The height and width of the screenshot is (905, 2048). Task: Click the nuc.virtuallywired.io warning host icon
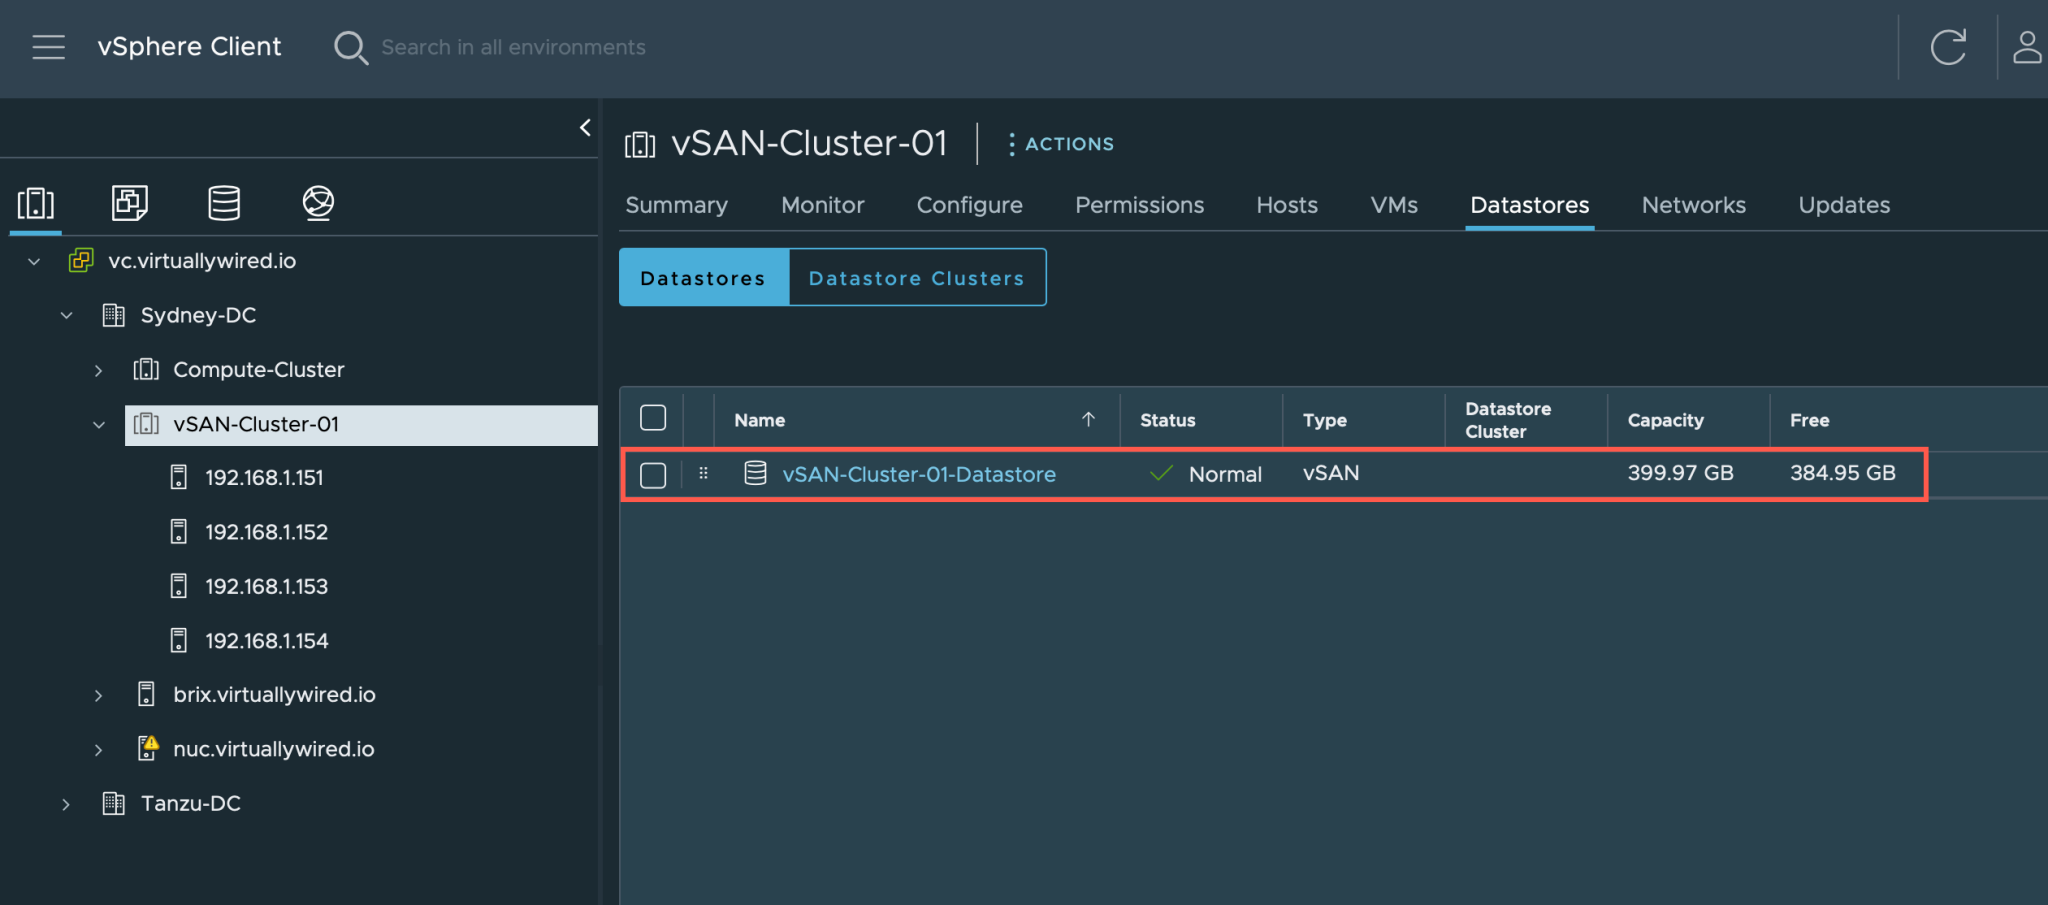[147, 748]
